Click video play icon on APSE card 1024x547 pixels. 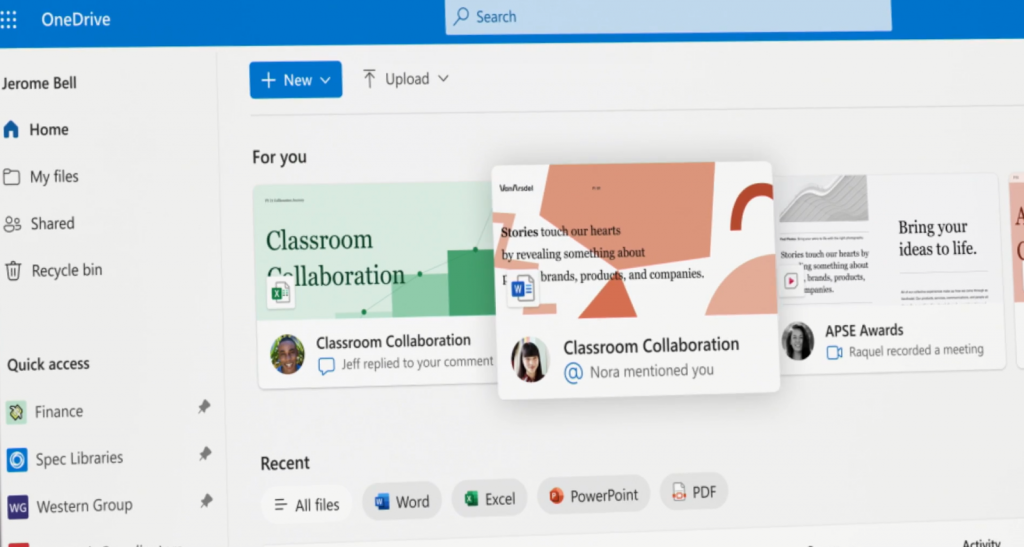(x=790, y=281)
